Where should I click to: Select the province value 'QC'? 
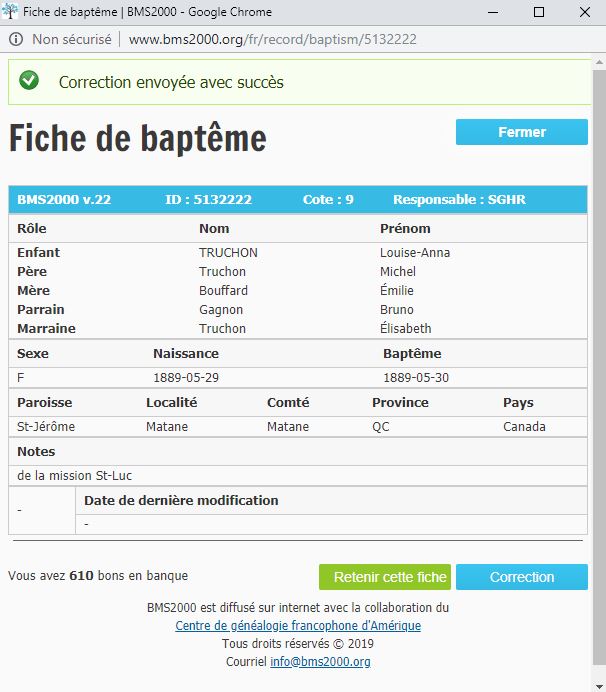coord(380,427)
